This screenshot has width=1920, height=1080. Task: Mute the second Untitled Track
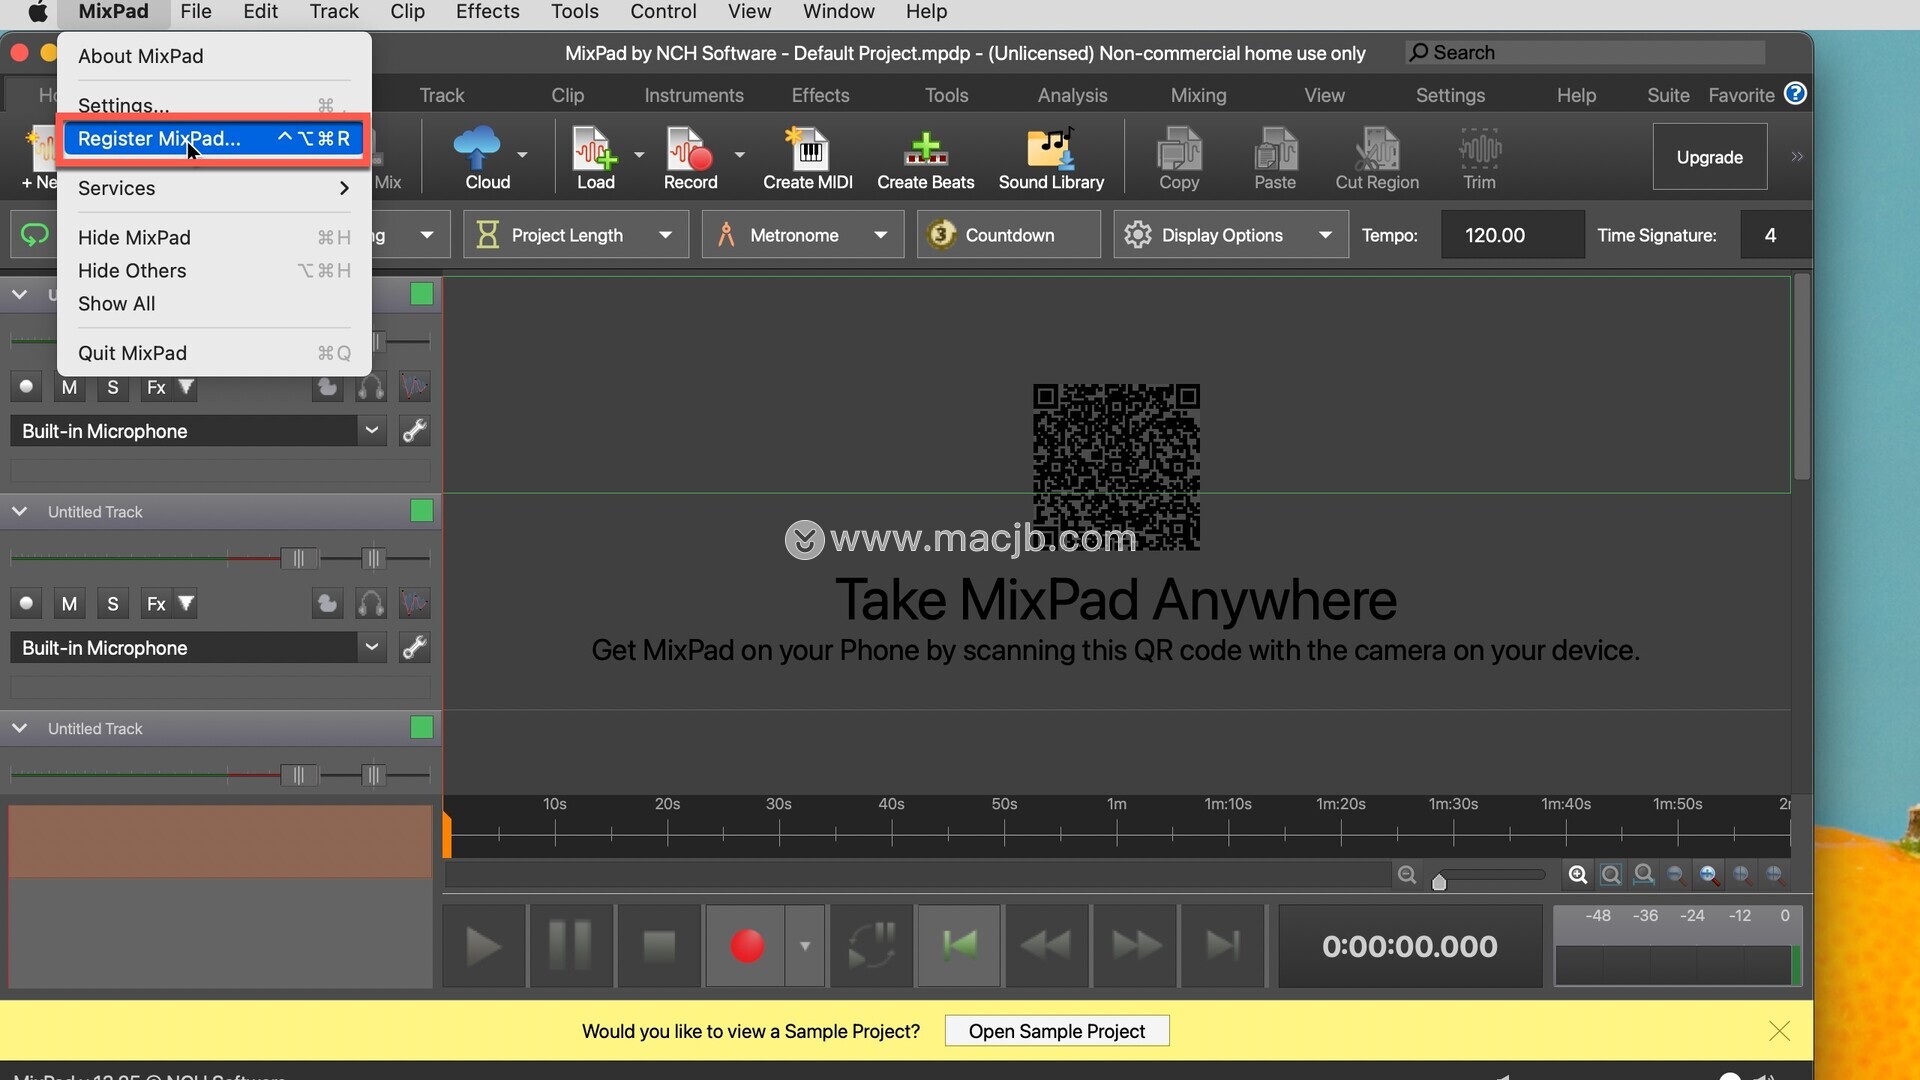69,604
